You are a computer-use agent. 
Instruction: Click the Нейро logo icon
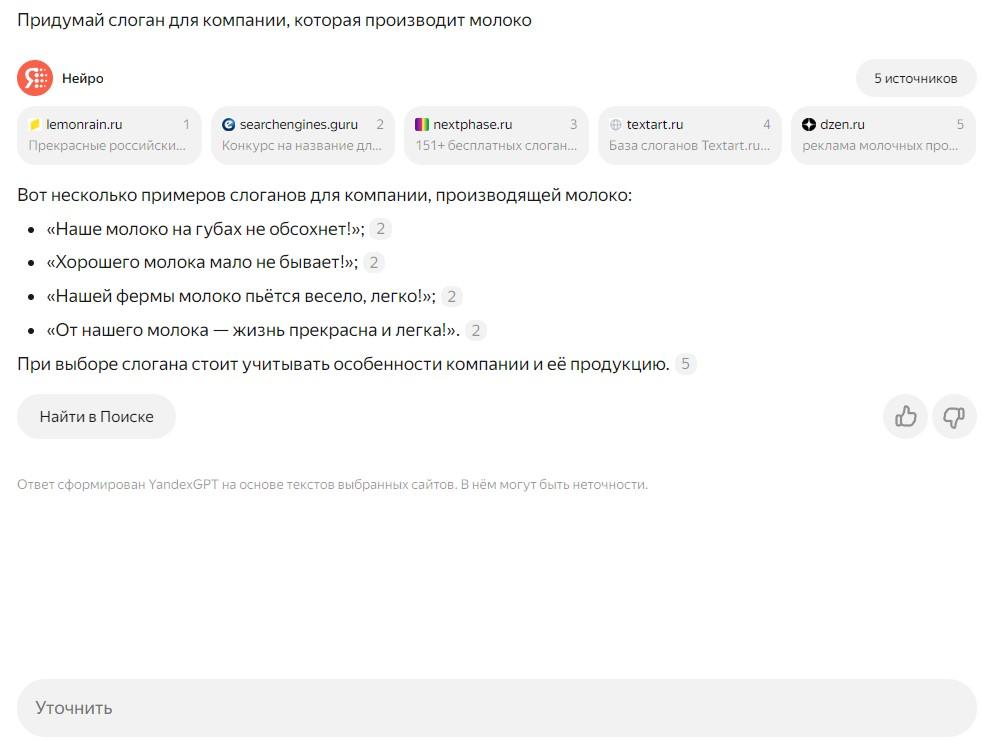click(x=33, y=77)
